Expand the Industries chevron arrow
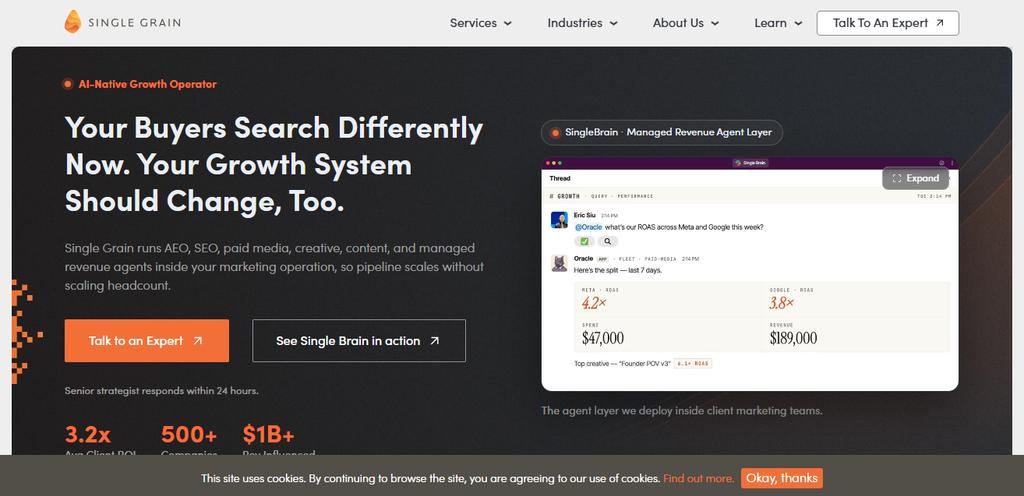1024x496 pixels. coord(613,23)
